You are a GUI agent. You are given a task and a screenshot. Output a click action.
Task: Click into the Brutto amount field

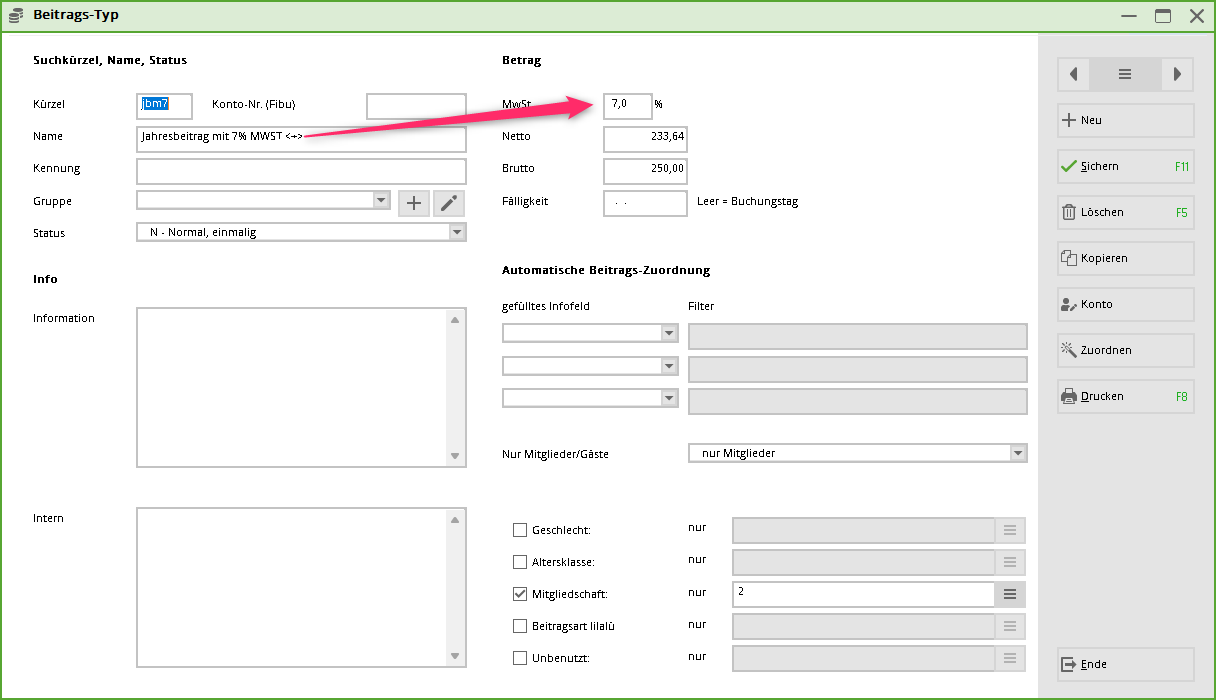pyautogui.click(x=645, y=169)
